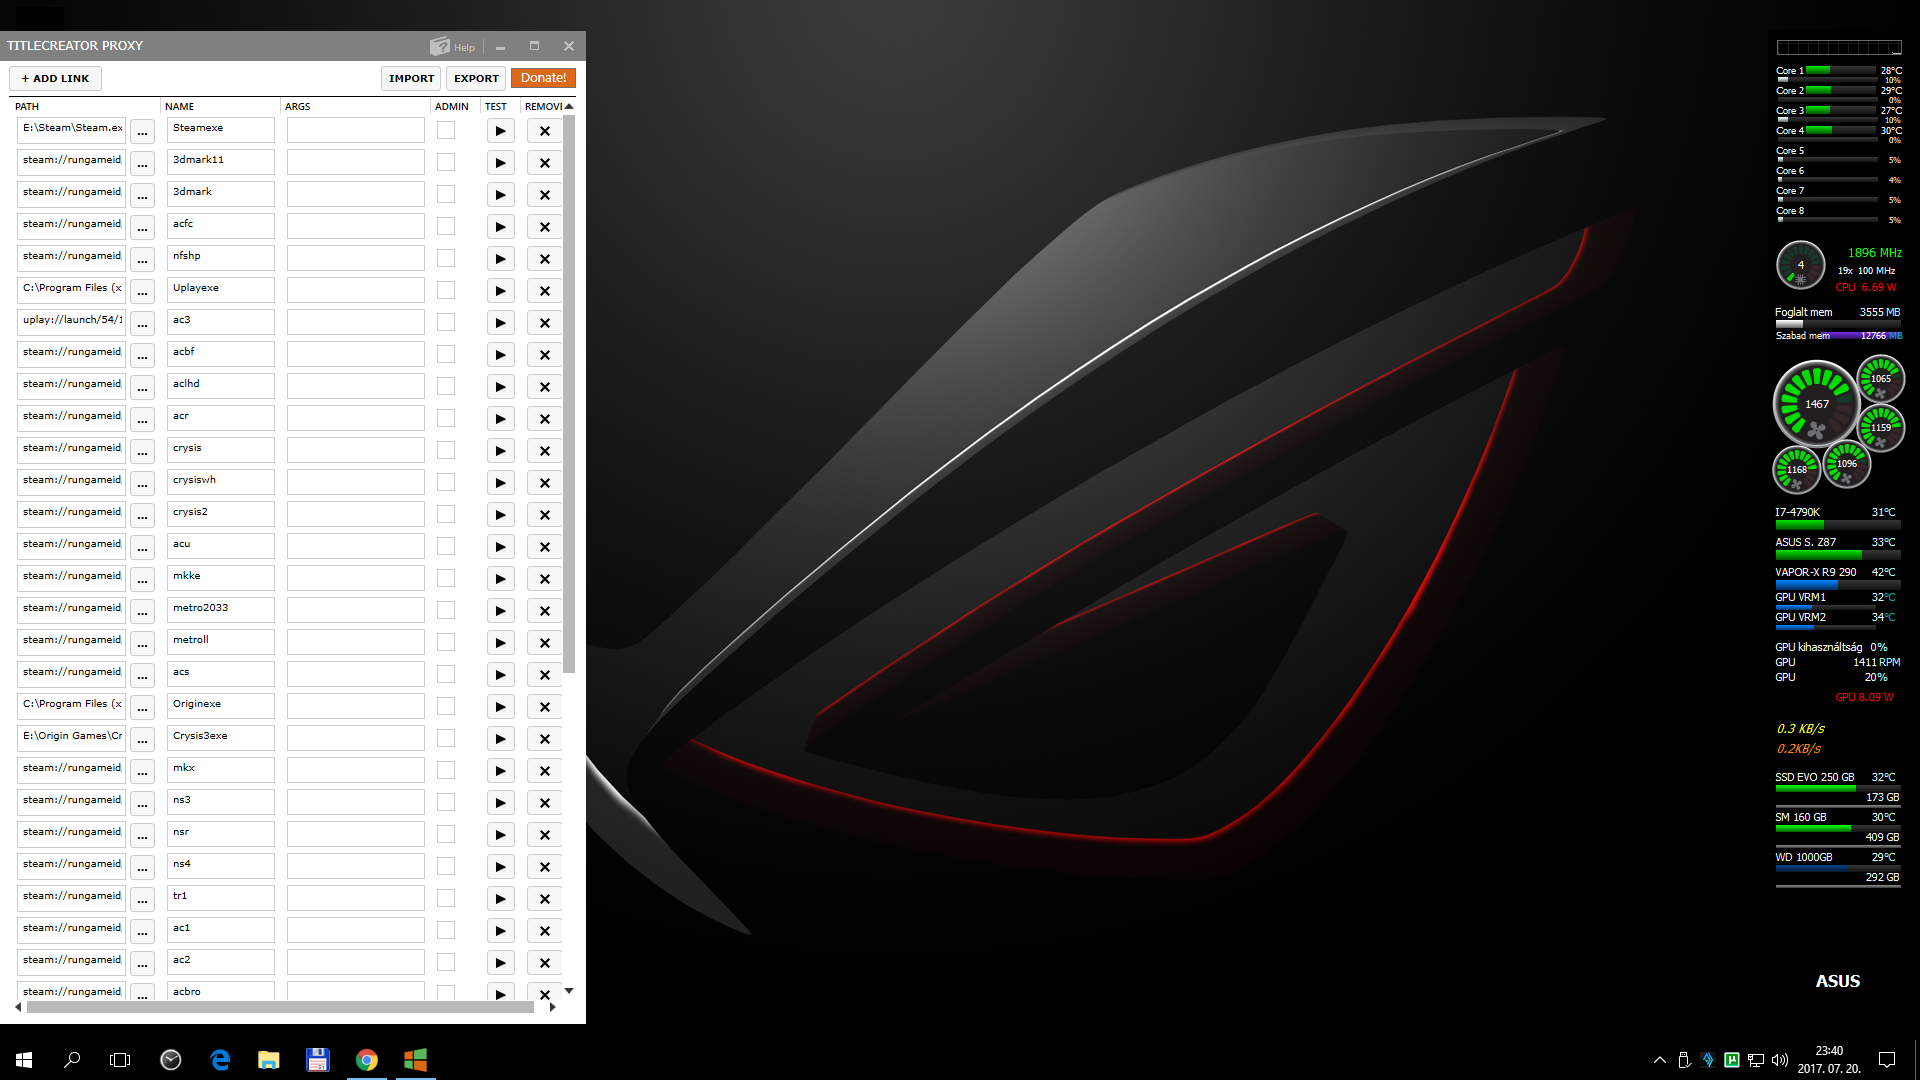
Task: Click horizontal scrollbar right arrow
Action: click(552, 1007)
